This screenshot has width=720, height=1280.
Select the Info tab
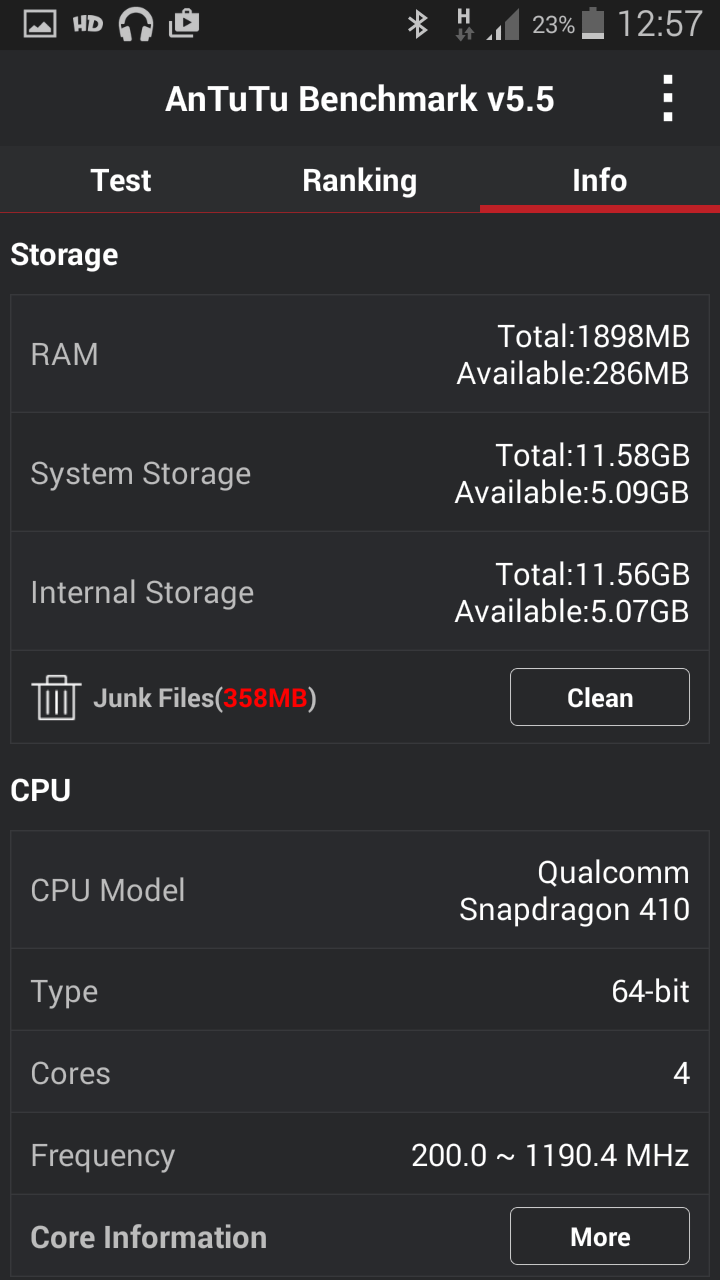[599, 181]
